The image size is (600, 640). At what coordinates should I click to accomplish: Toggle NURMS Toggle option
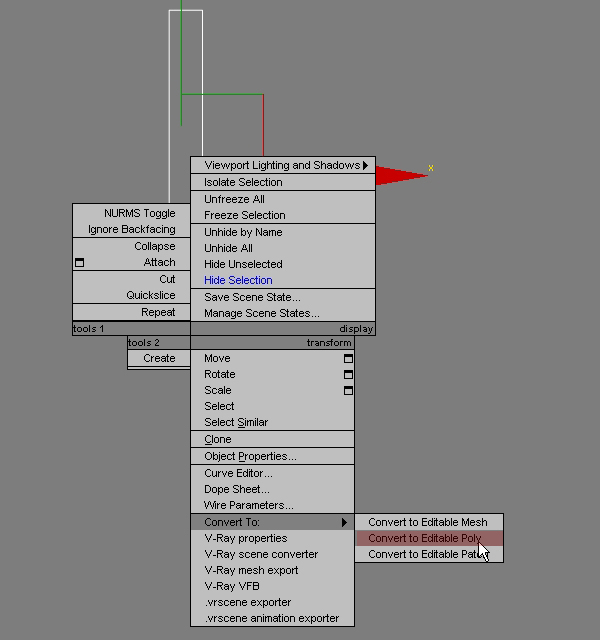pyautogui.click(x=139, y=213)
